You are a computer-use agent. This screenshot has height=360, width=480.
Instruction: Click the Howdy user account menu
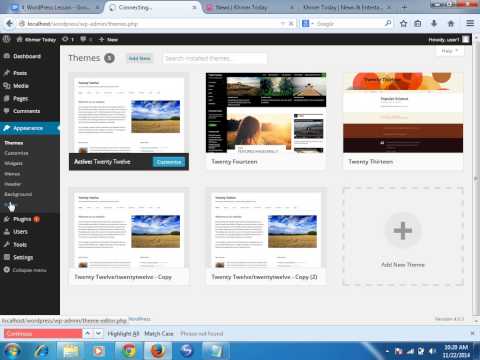[449, 39]
